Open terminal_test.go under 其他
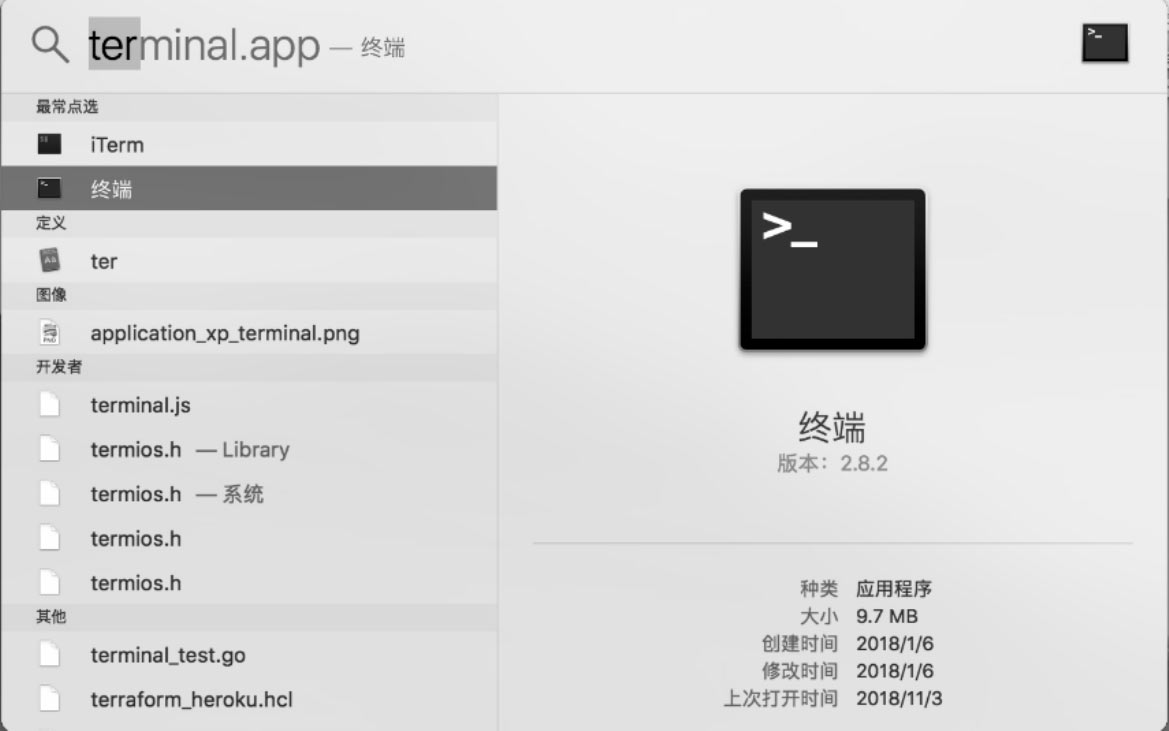The height and width of the screenshot is (731, 1169). (249, 655)
